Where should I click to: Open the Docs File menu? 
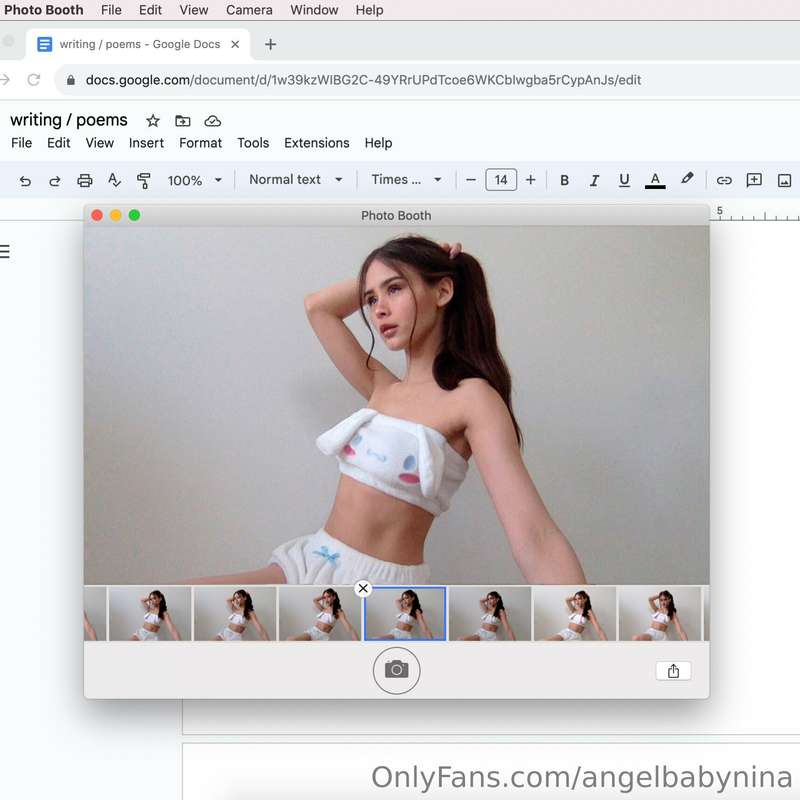coord(21,143)
